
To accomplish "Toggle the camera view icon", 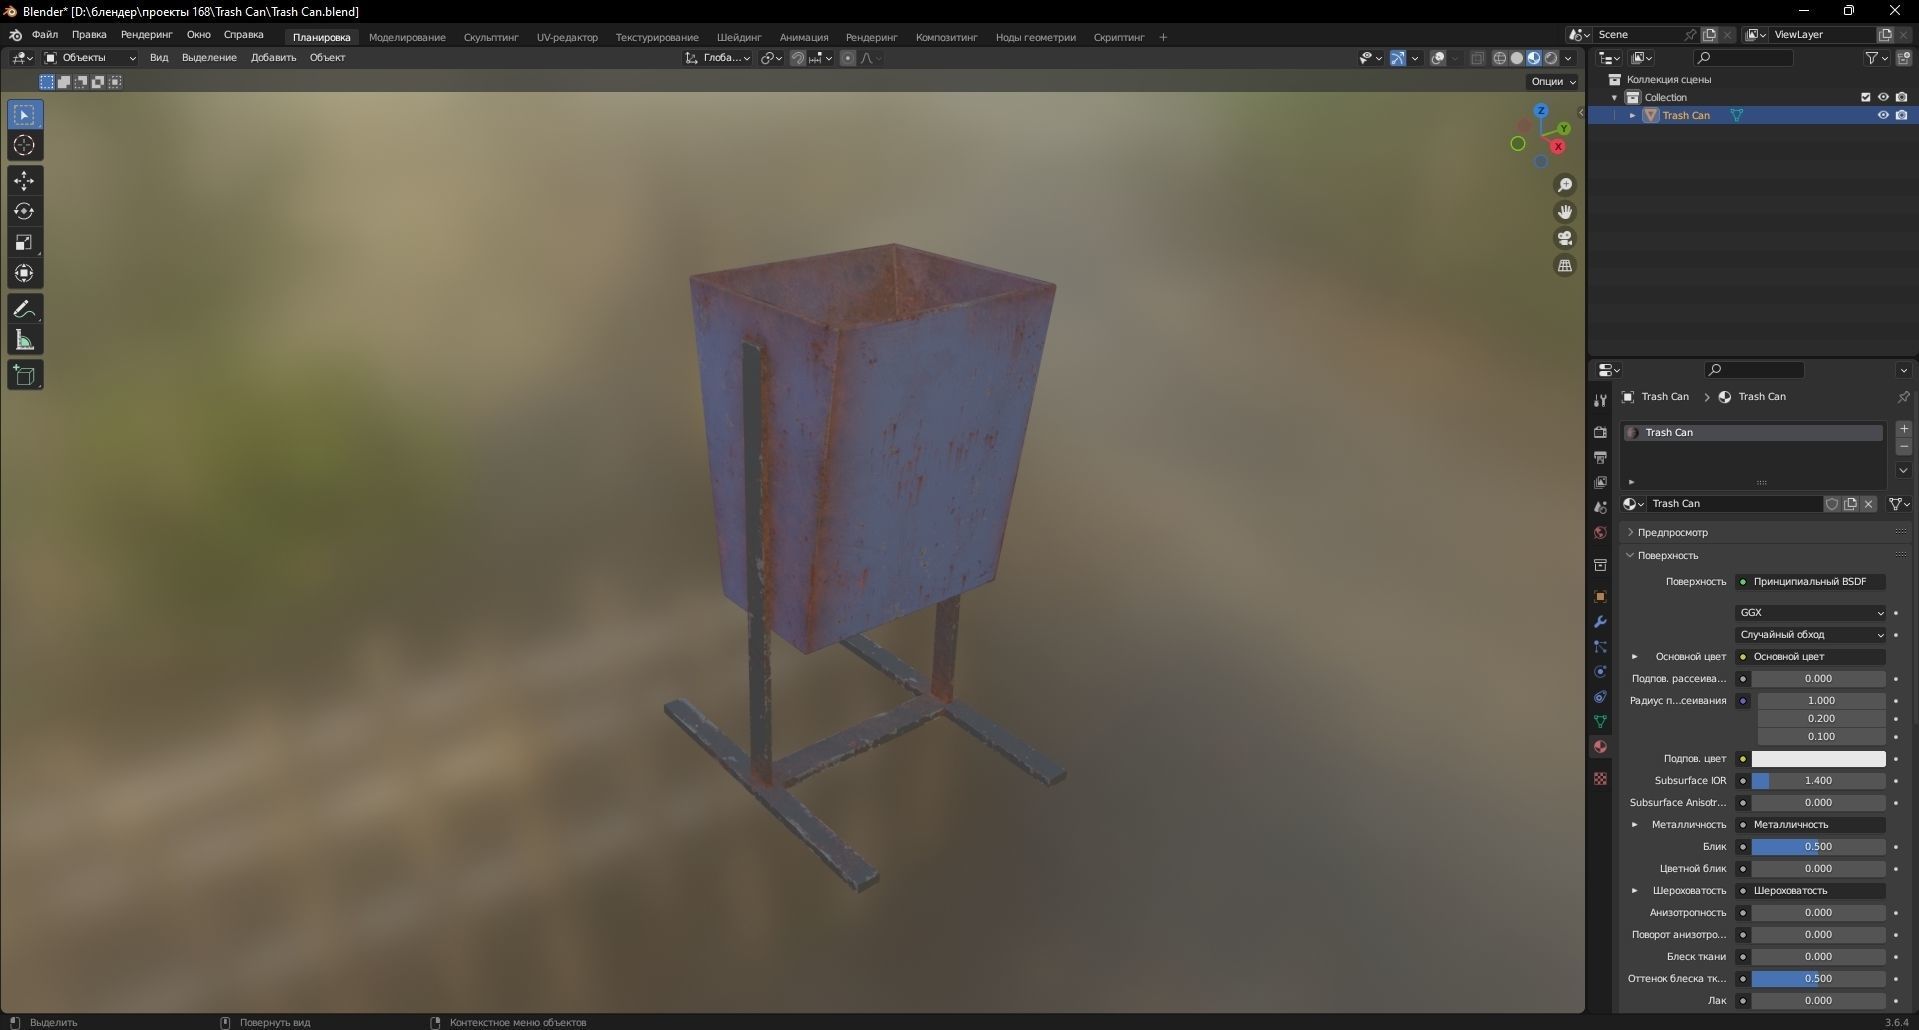I will tap(1565, 239).
